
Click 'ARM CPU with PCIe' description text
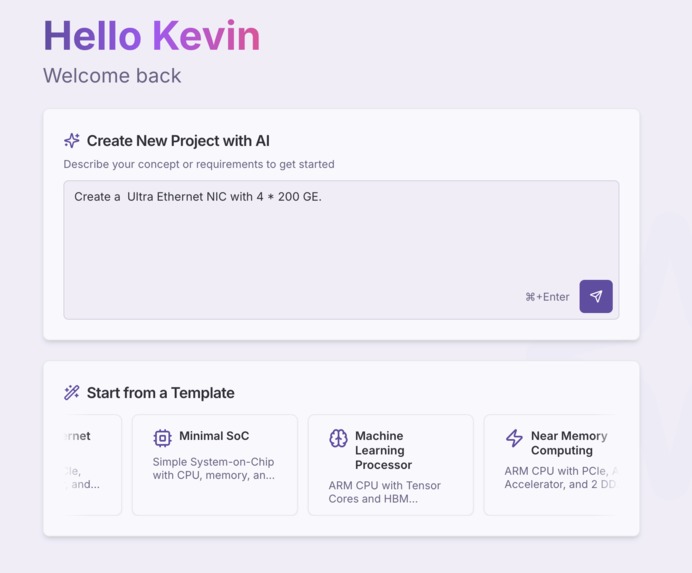coord(560,478)
